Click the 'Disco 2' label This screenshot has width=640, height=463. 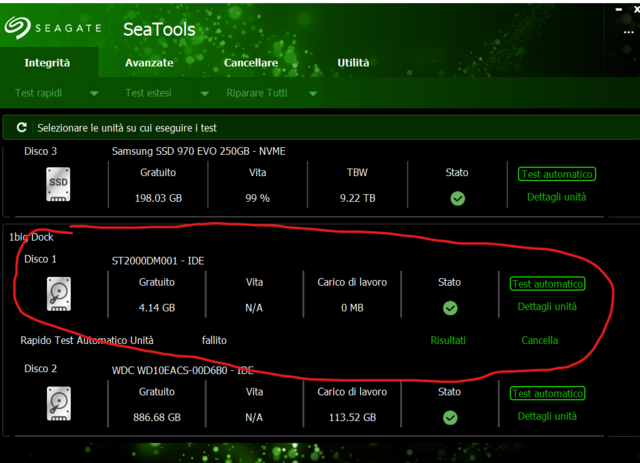40,368
